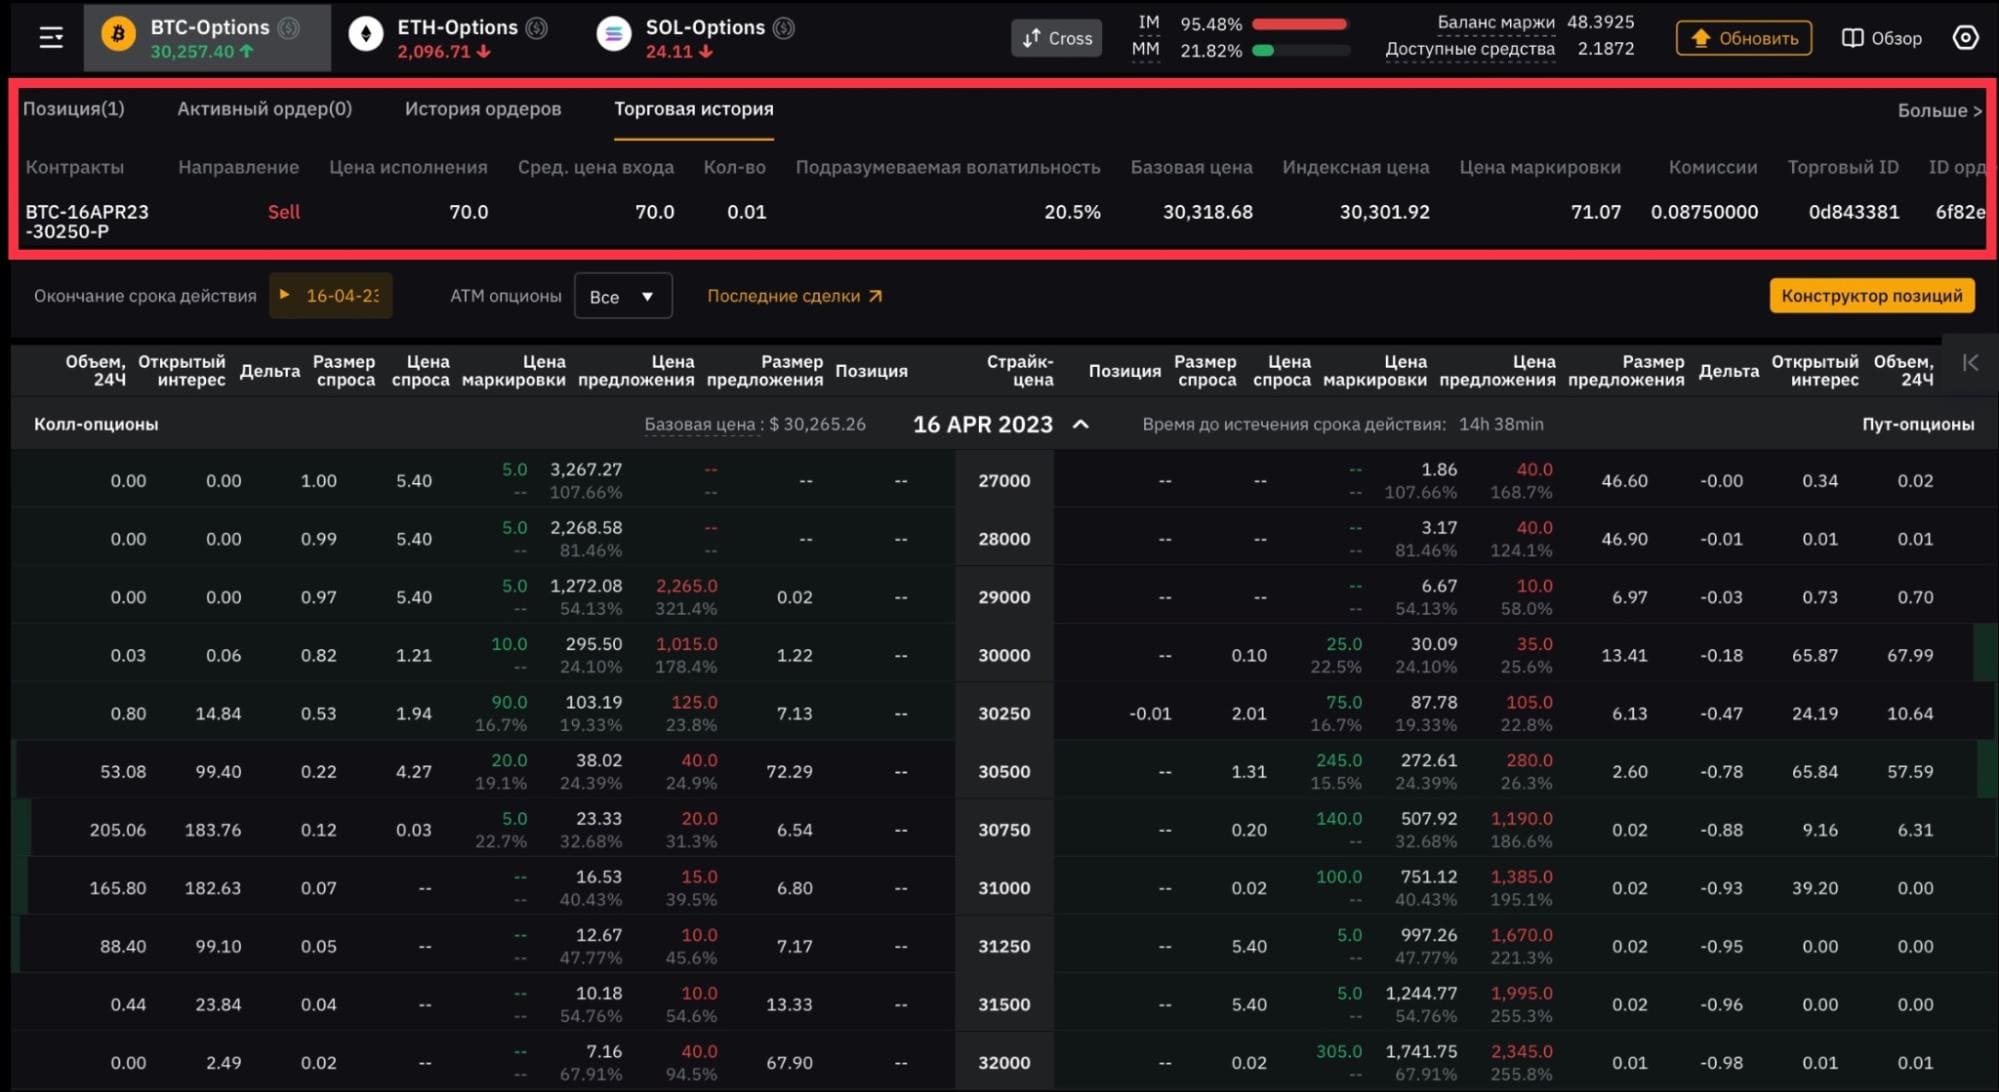Click call bid price 90.0 at strike 30250
1999x1092 pixels.
[x=509, y=702]
